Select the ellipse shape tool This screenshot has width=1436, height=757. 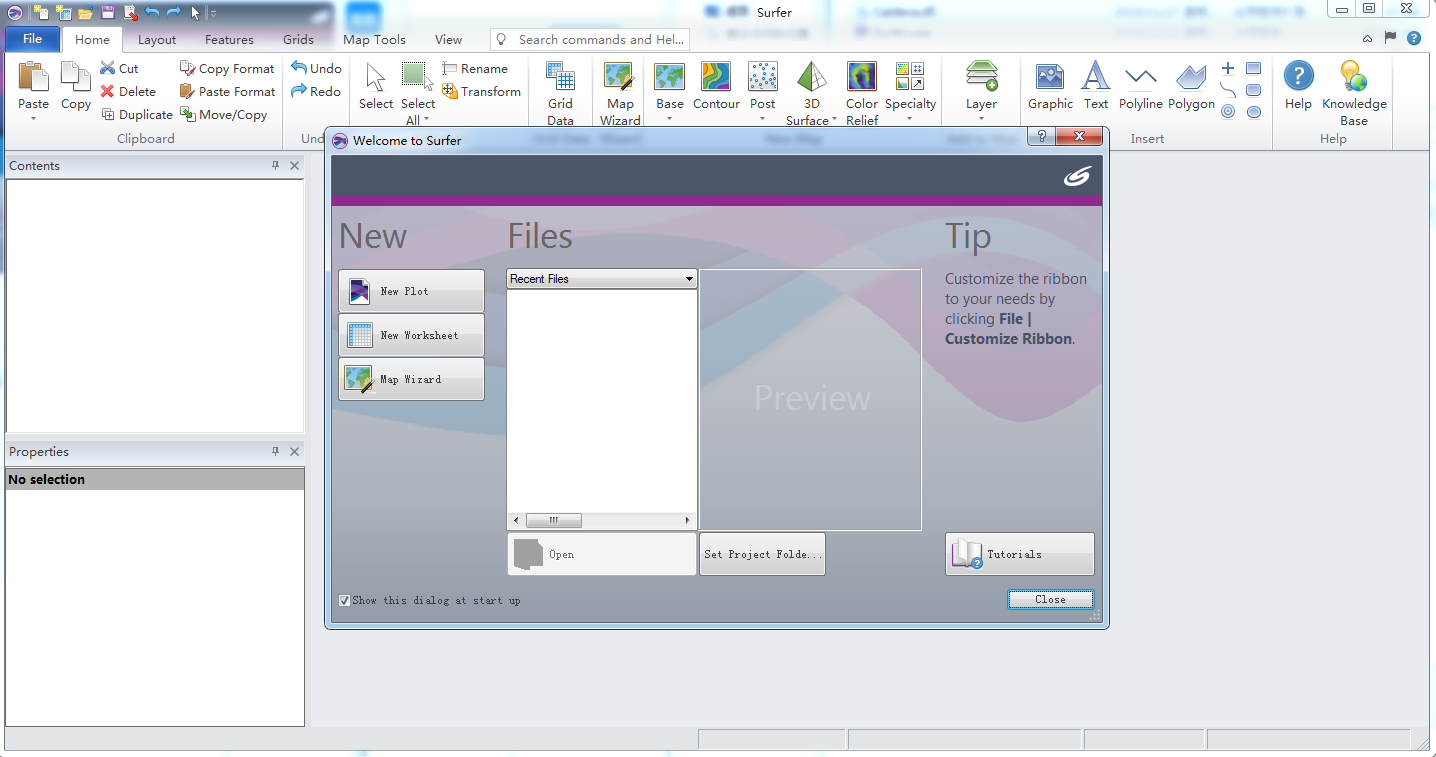tap(1253, 112)
